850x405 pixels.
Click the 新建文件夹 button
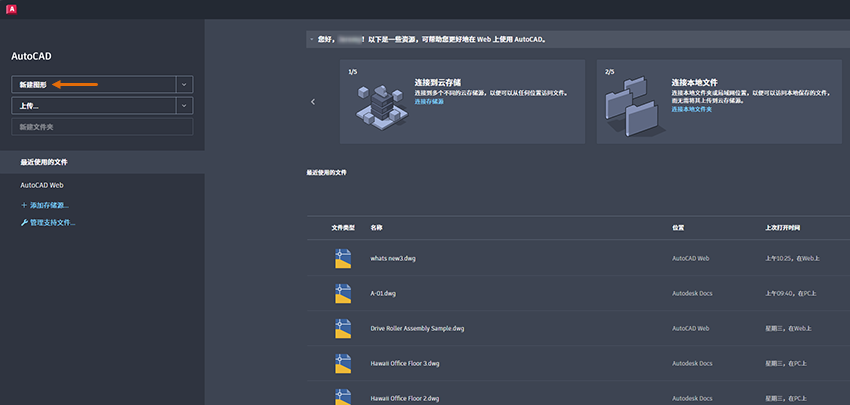pyautogui.click(x=102, y=127)
